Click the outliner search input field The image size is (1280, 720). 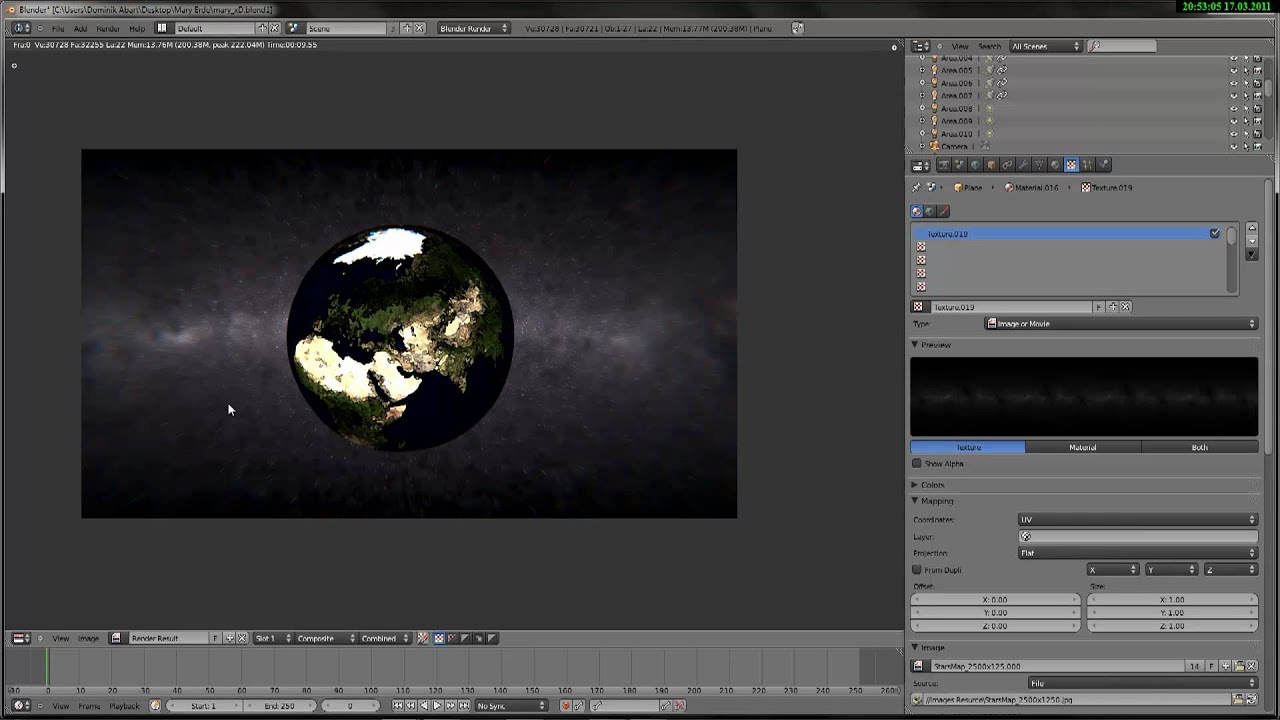pos(1123,46)
